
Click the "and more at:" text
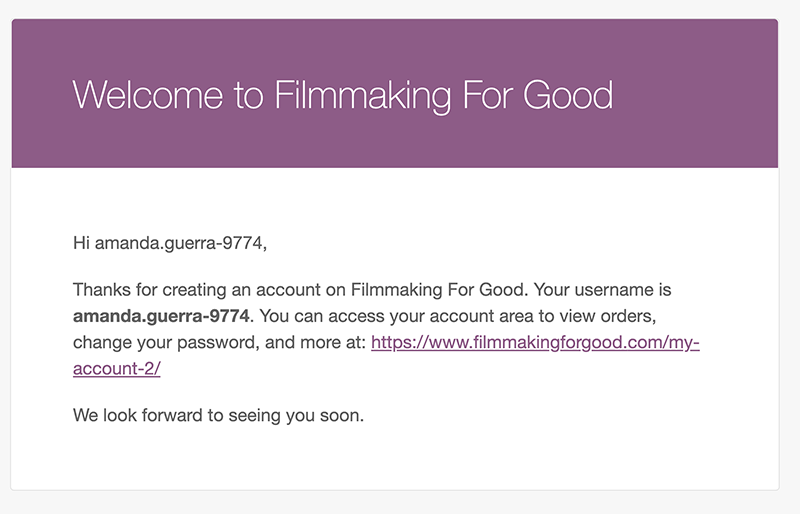click(x=316, y=342)
